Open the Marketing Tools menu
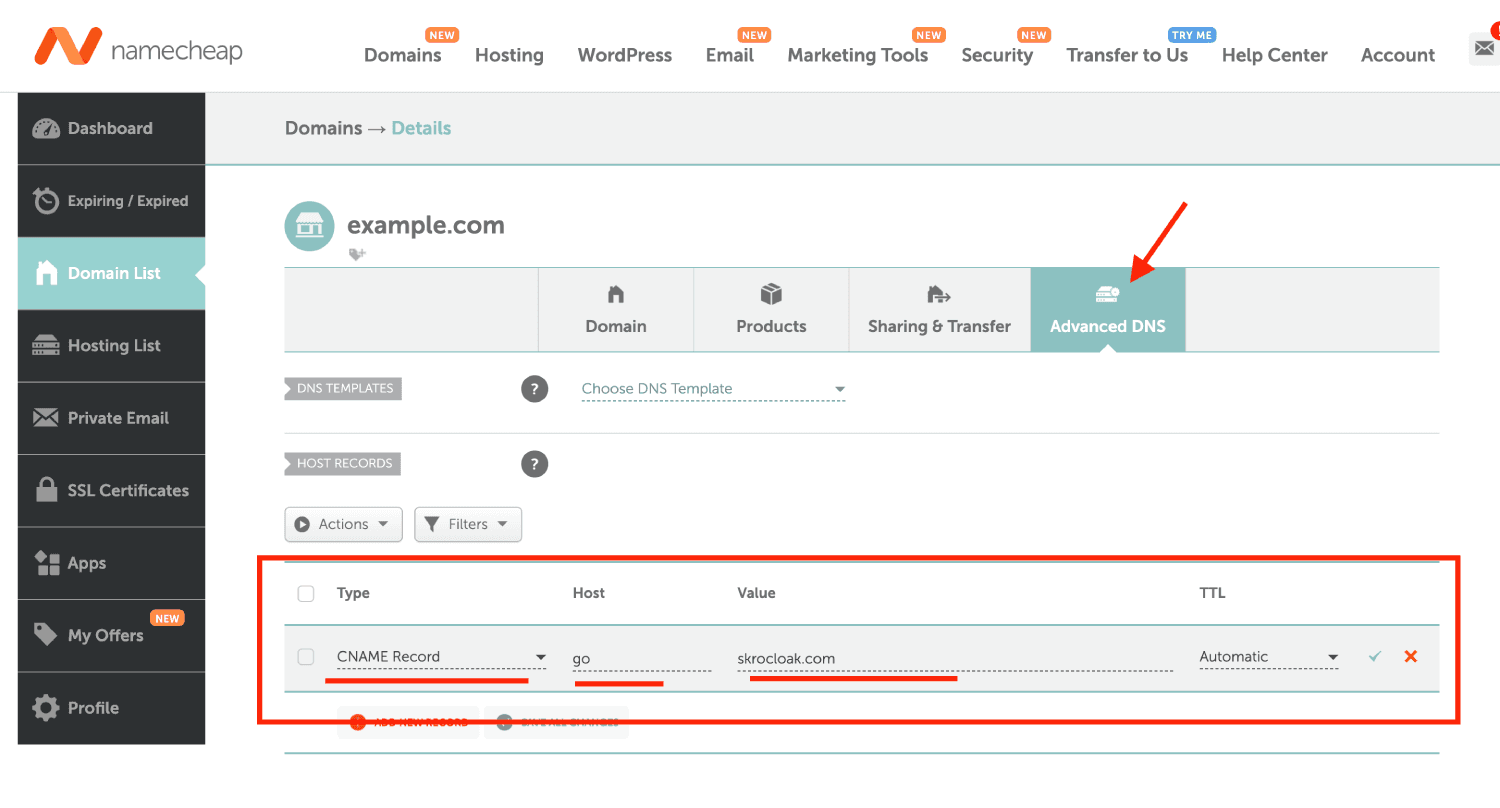Screen dimensions: 1500x808 pos(858,55)
